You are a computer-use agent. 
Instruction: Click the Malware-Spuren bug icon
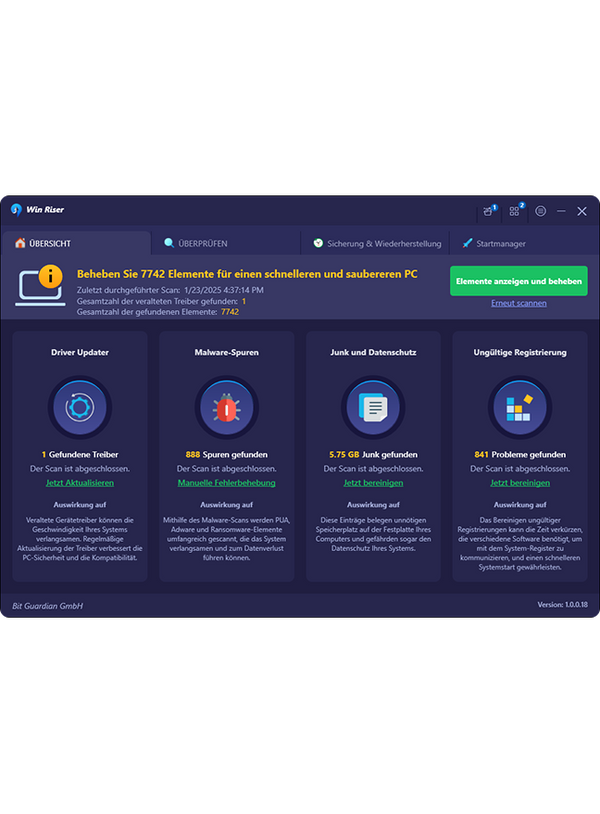[x=226, y=407]
